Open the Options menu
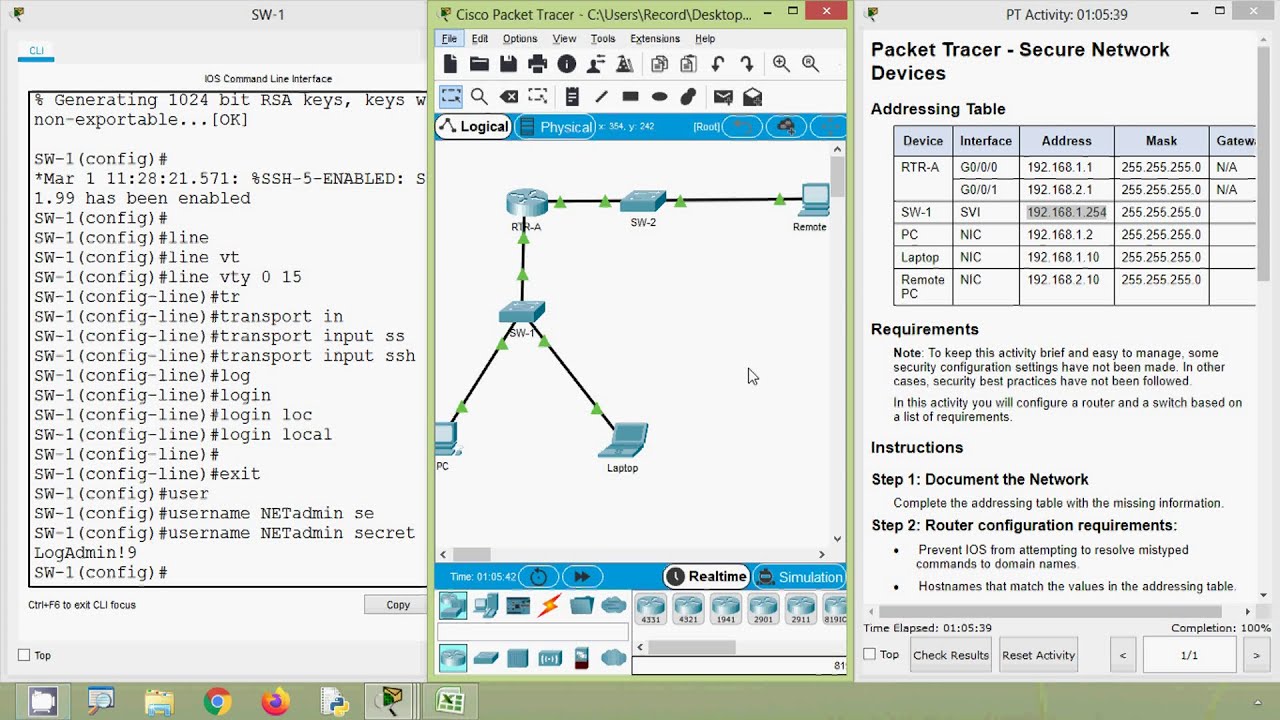This screenshot has height=720, width=1280. click(x=520, y=38)
